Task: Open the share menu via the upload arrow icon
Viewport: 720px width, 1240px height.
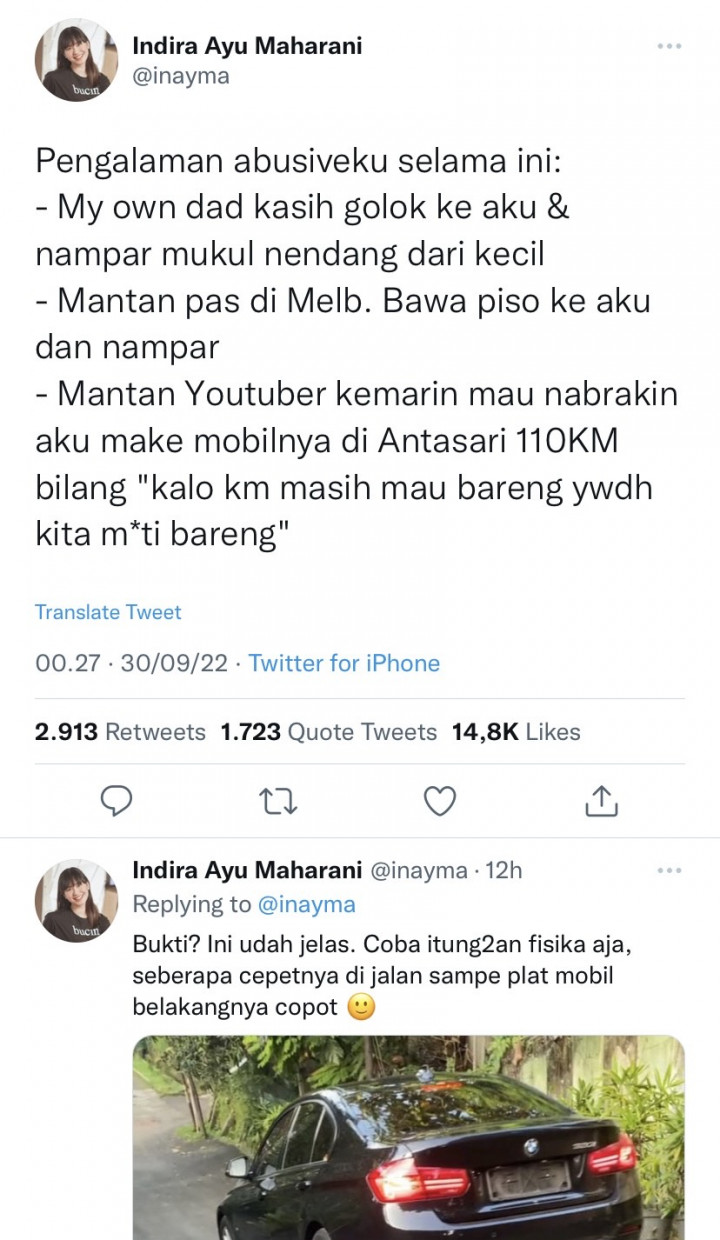Action: pyautogui.click(x=601, y=799)
